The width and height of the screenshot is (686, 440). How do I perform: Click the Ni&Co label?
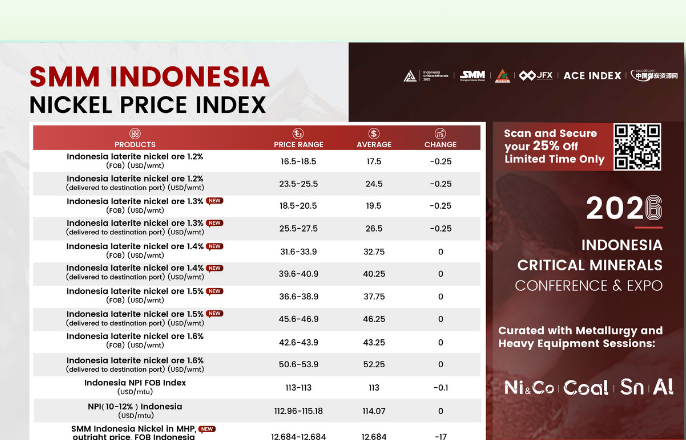[529, 388]
